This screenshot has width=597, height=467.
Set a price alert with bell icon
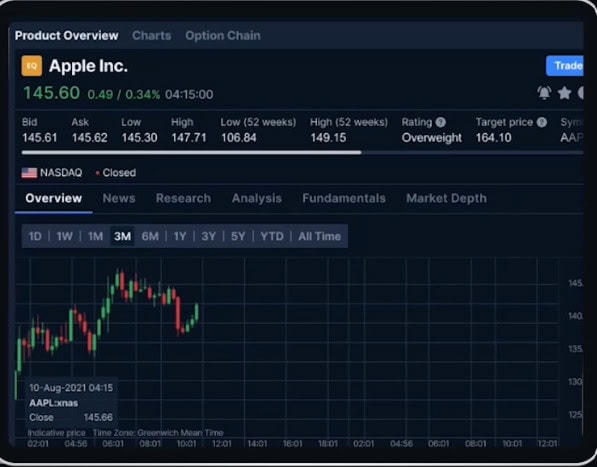click(544, 93)
